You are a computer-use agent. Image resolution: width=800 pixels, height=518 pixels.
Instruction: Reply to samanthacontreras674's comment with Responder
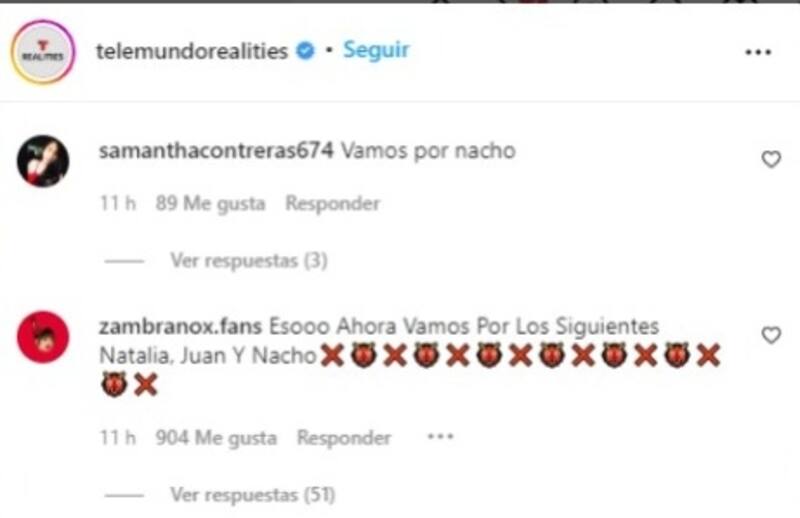[333, 203]
